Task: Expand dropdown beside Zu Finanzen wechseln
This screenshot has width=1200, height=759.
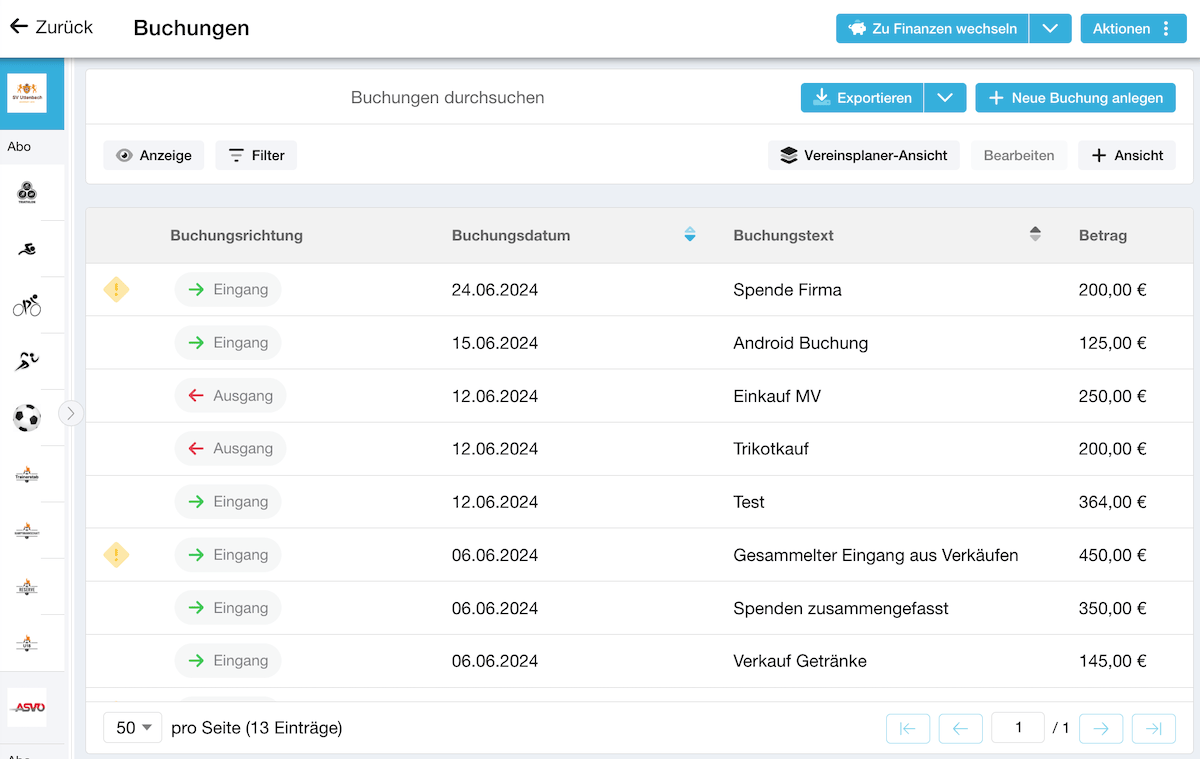Action: pos(1049,29)
